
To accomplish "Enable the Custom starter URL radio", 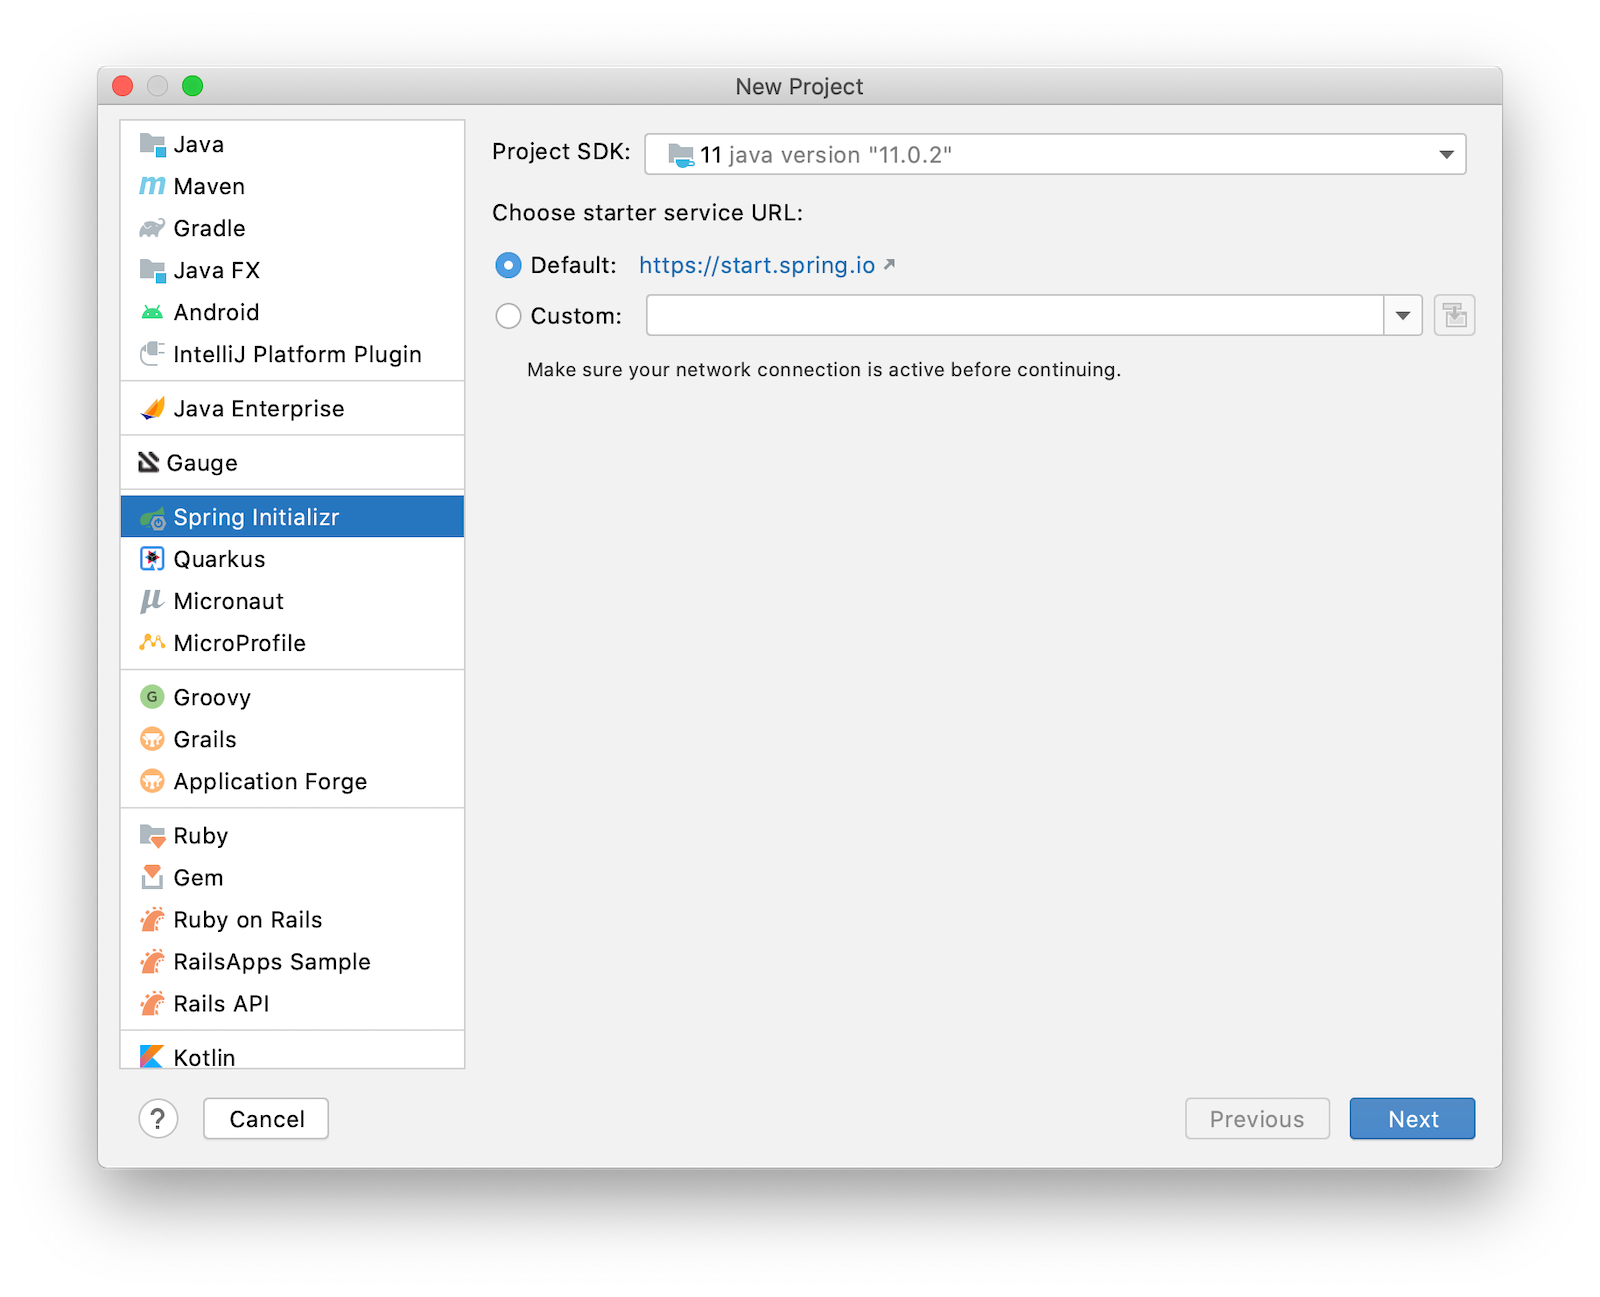I will (508, 316).
